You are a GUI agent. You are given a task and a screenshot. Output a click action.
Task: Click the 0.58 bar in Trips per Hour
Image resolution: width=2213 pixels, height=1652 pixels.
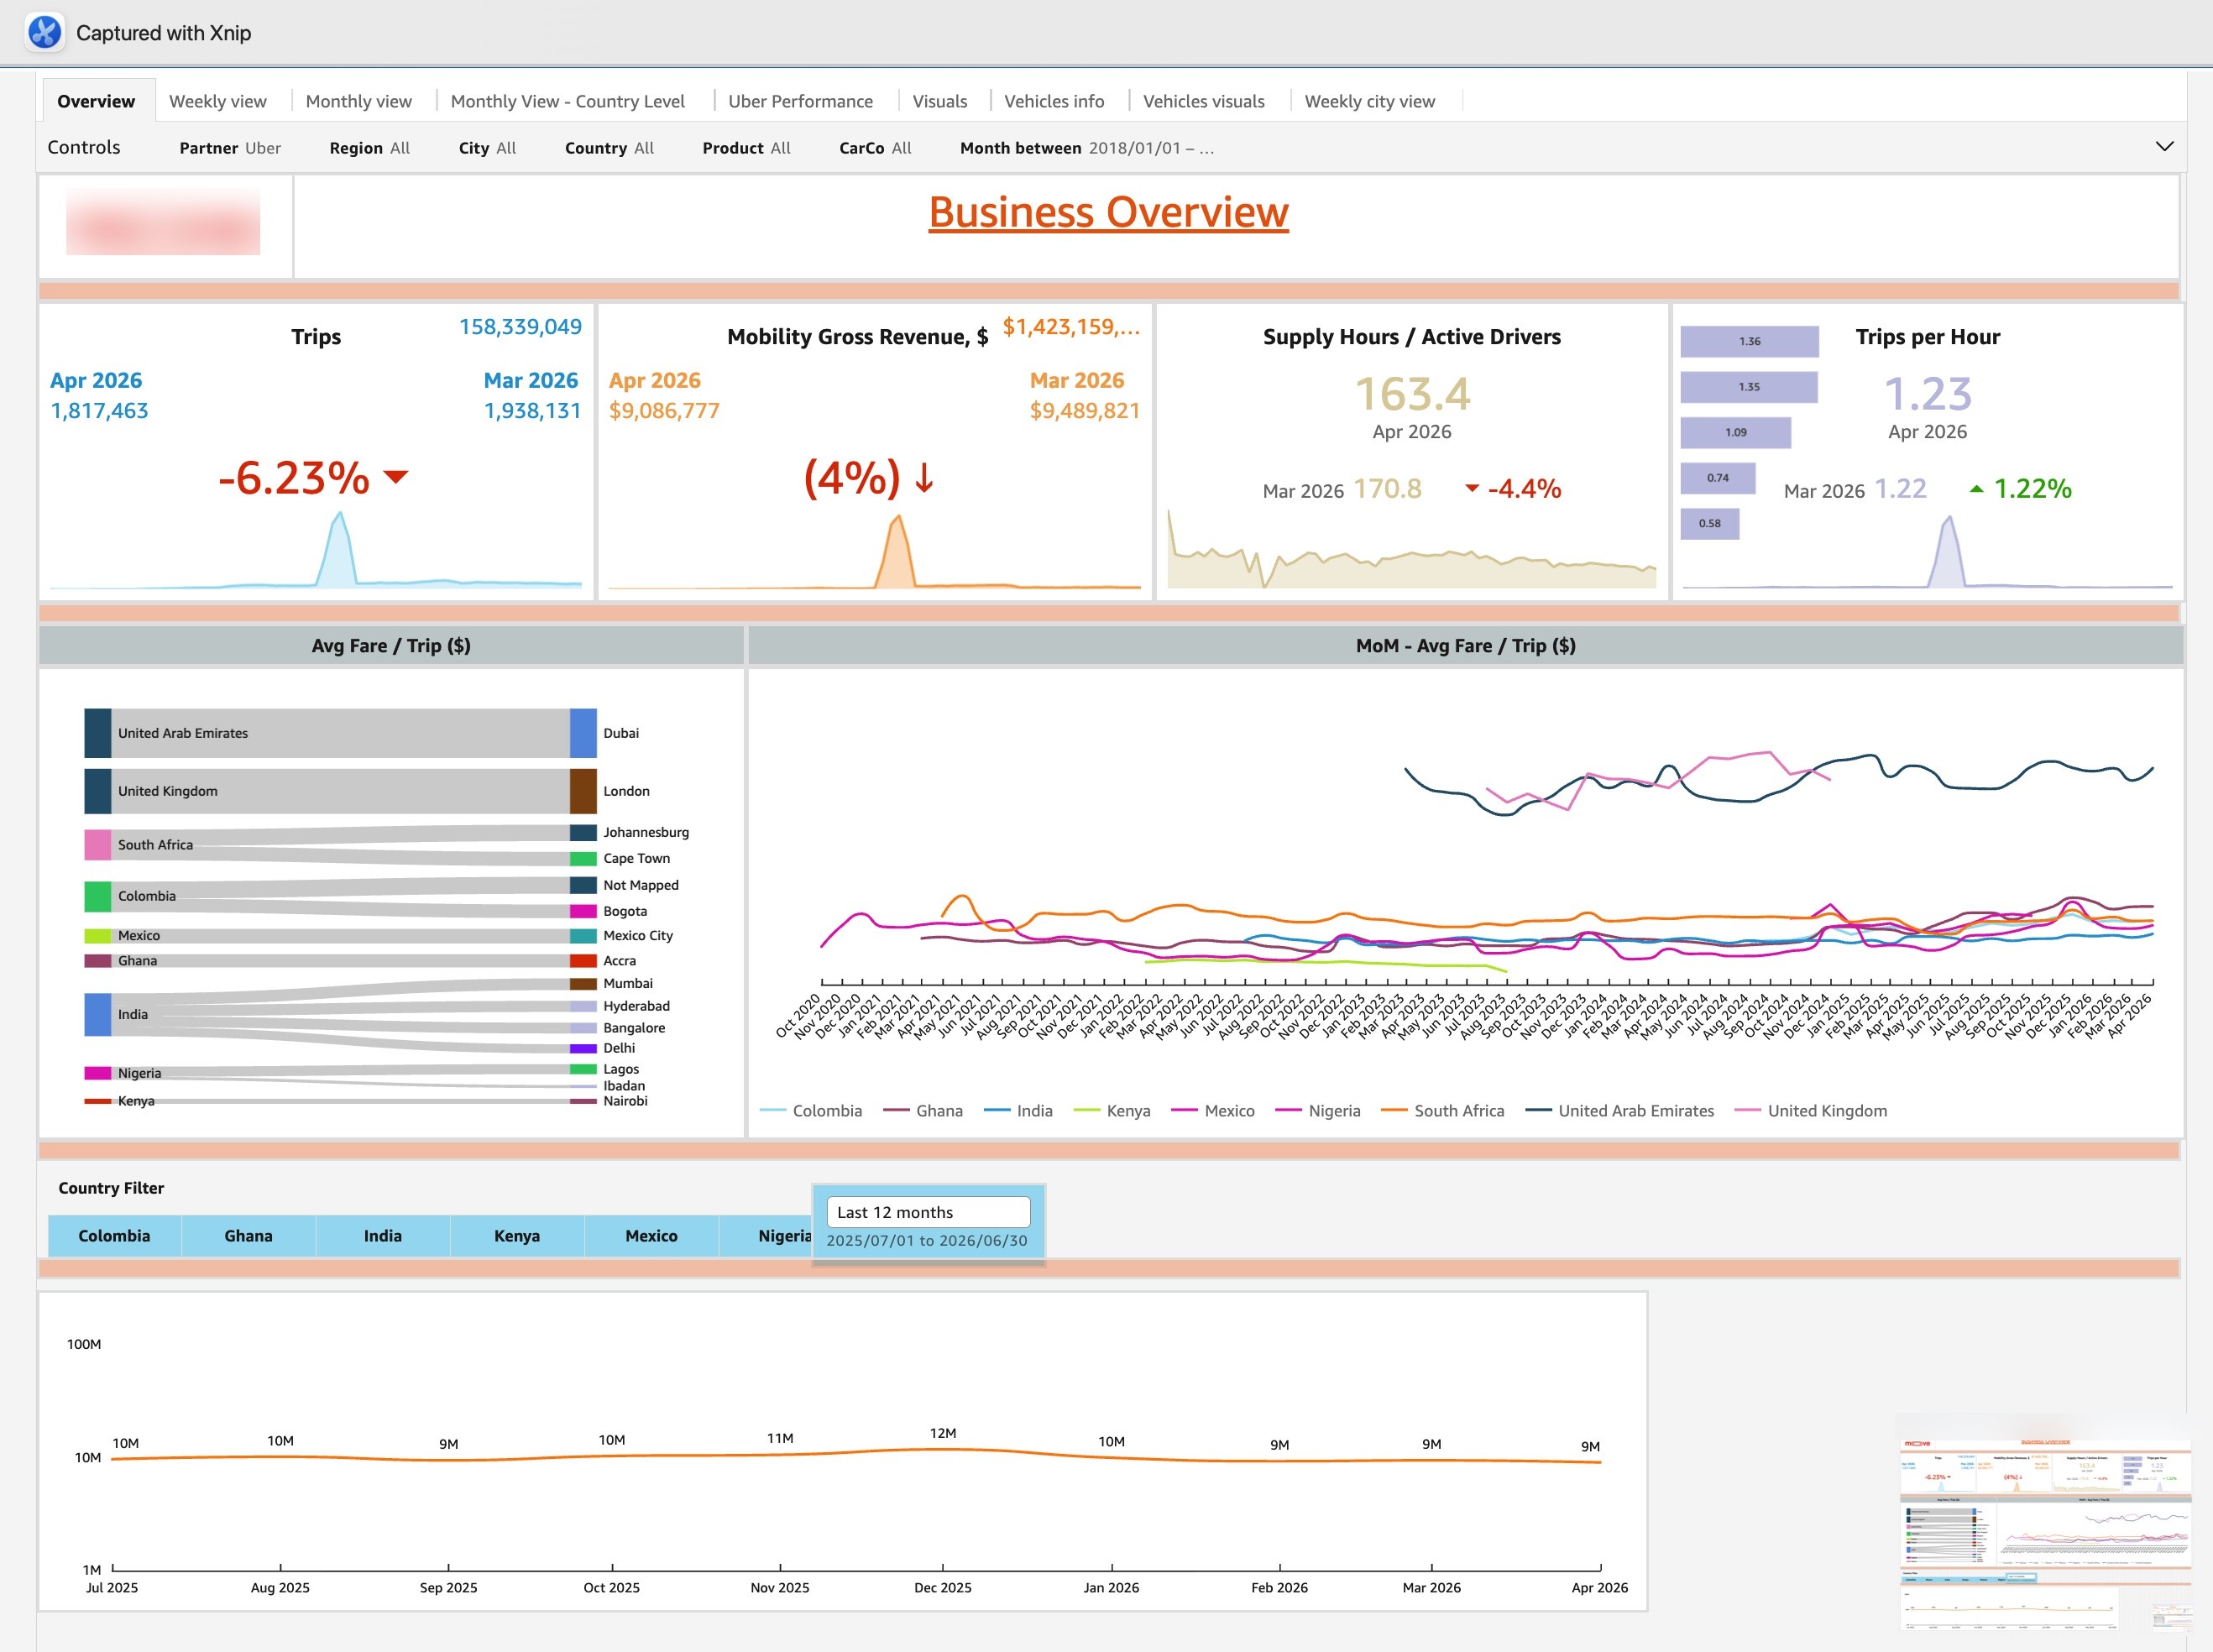[x=1709, y=523]
